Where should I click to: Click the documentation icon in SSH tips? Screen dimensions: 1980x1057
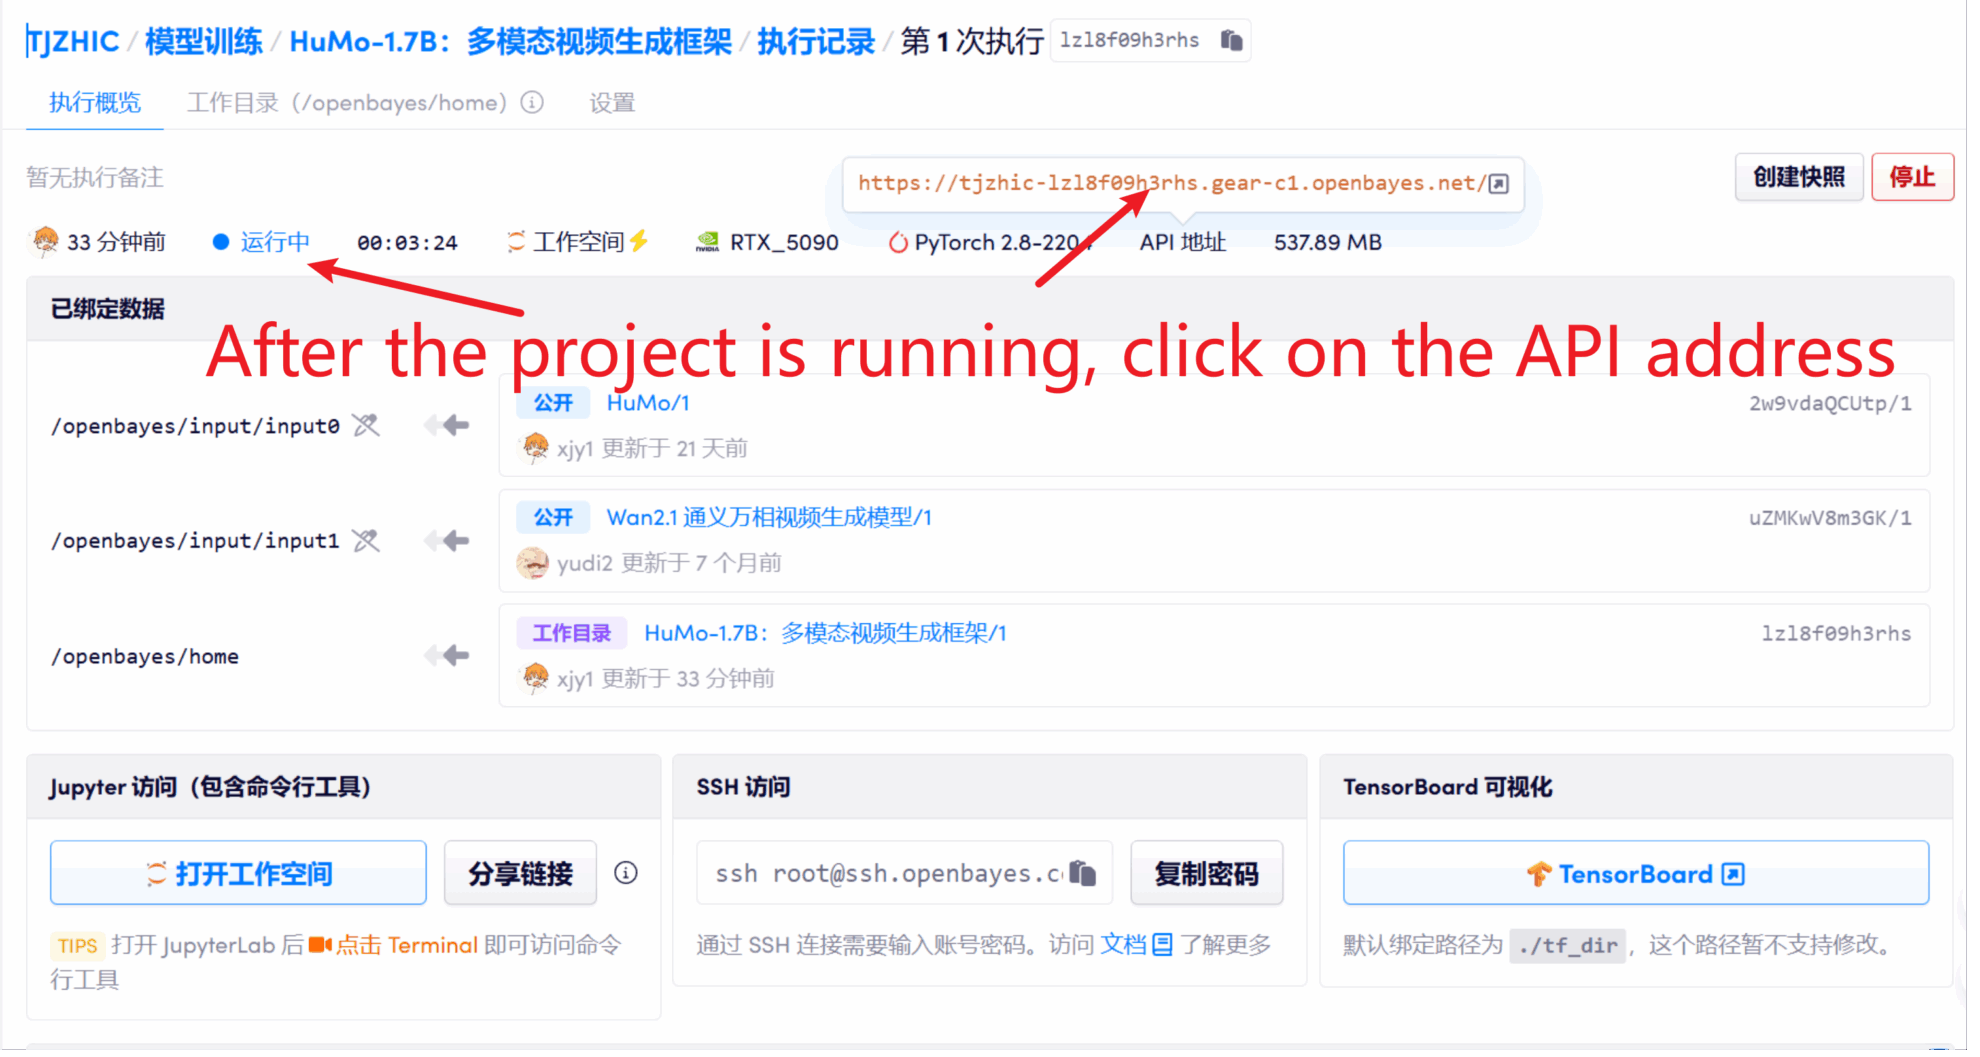click(x=1162, y=945)
